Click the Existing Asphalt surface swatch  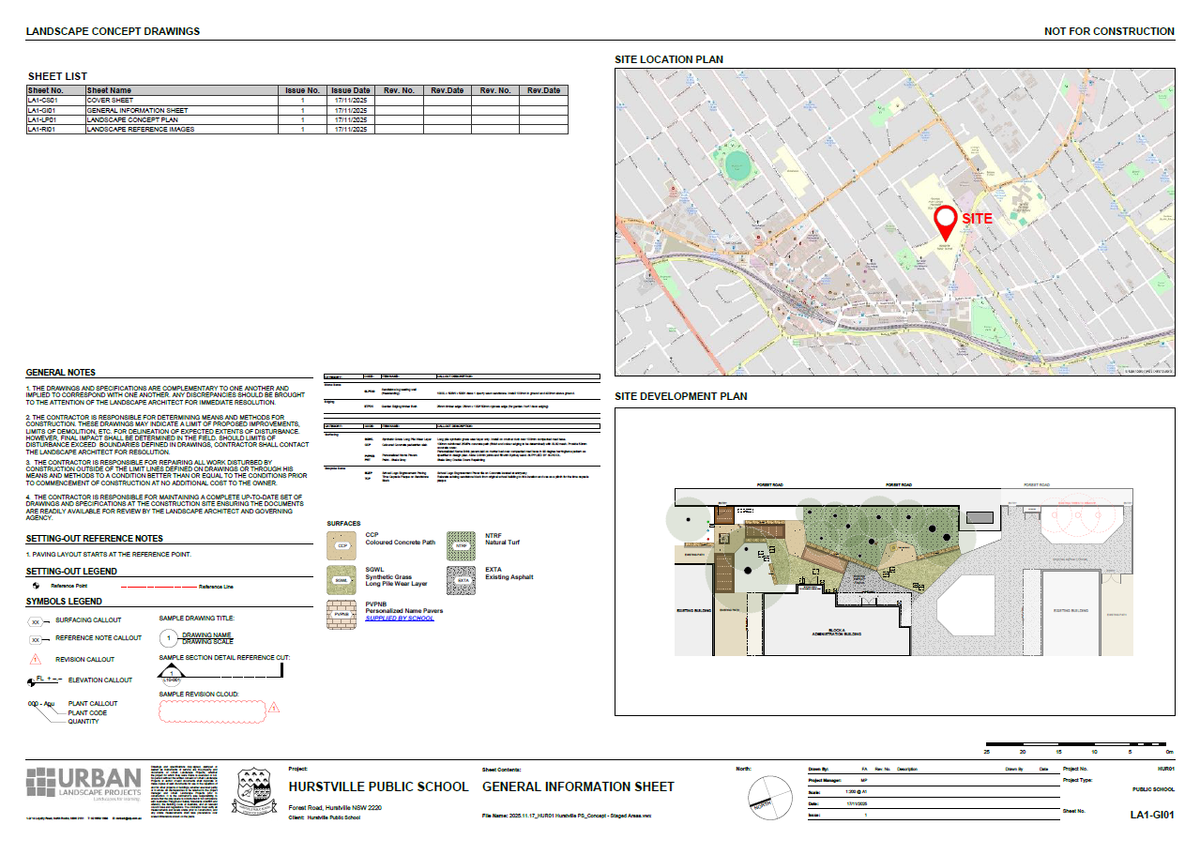click(x=462, y=579)
